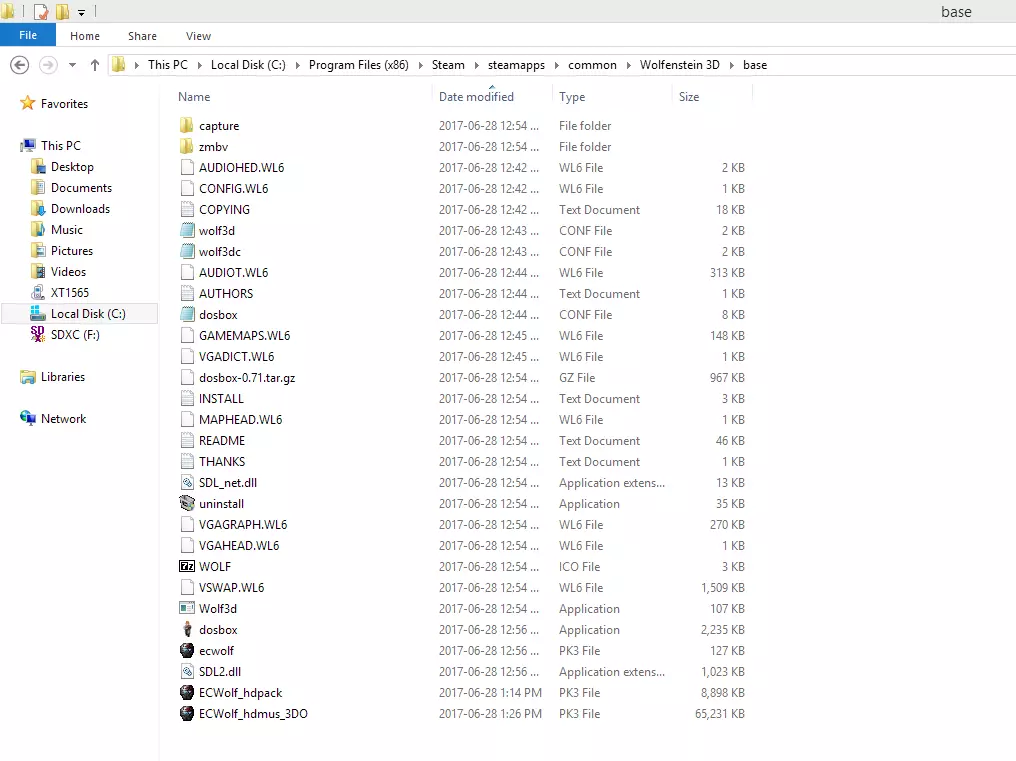Viewport: 1016px width, 761px height.
Task: Expand chevron after common breadcrumb
Action: 629,65
